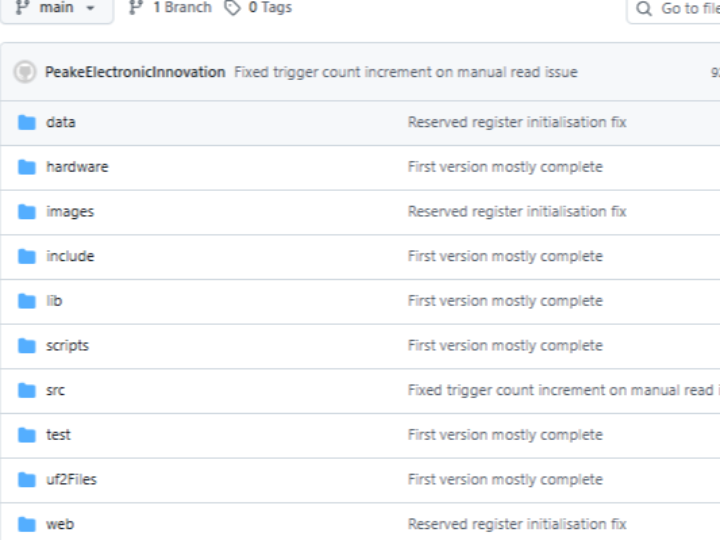Screen dimensions: 720x540
Task: Click the hardware folder icon
Action: [x=27, y=167]
